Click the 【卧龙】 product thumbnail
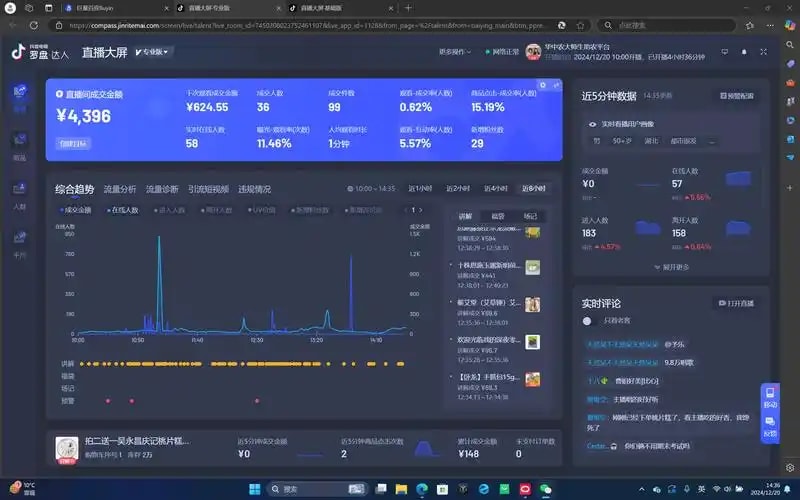800x500 pixels. click(533, 379)
